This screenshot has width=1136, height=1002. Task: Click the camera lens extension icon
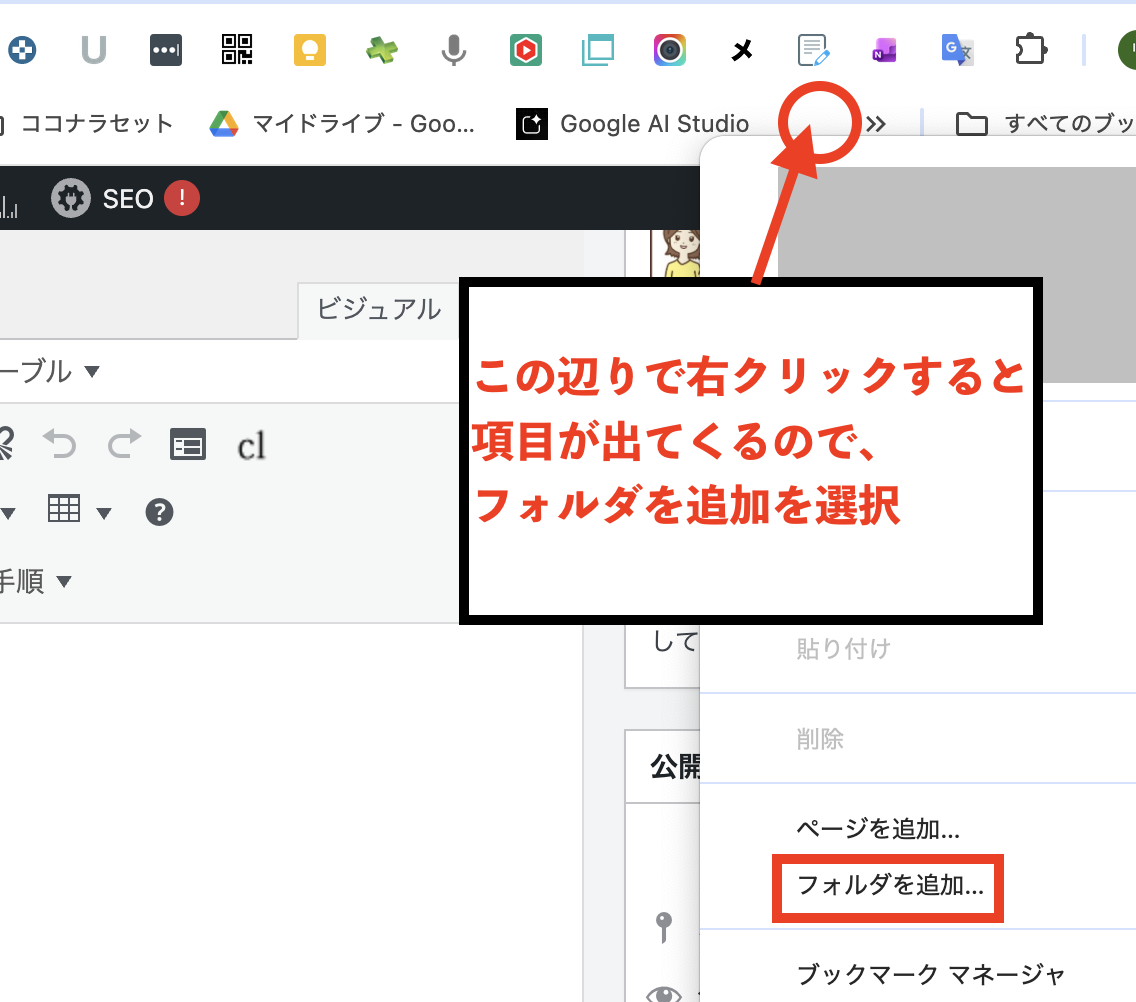[670, 50]
